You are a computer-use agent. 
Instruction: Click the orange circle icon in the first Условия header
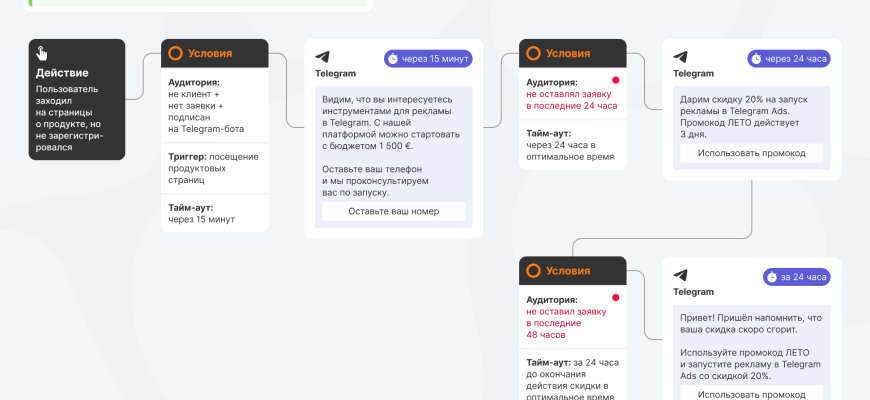point(175,54)
